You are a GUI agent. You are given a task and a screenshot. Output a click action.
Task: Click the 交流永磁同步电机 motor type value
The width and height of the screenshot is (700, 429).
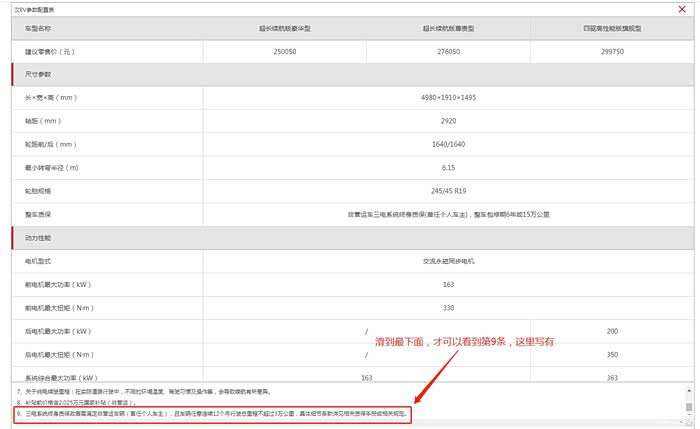coord(448,261)
